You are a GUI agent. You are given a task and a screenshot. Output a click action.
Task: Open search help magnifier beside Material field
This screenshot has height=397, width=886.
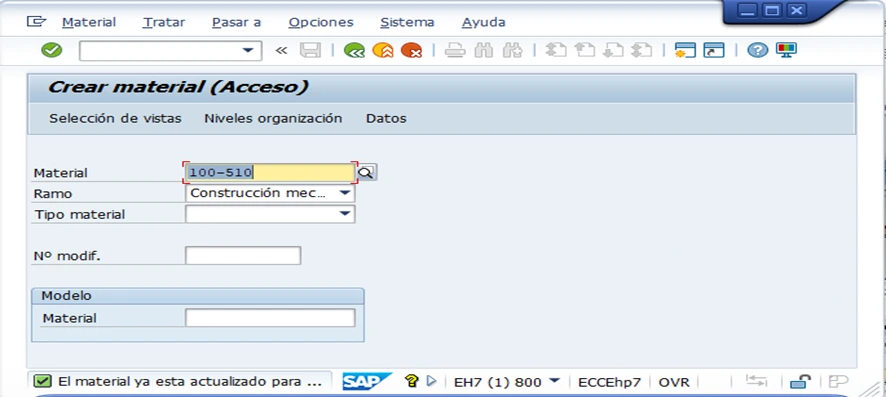tap(367, 172)
